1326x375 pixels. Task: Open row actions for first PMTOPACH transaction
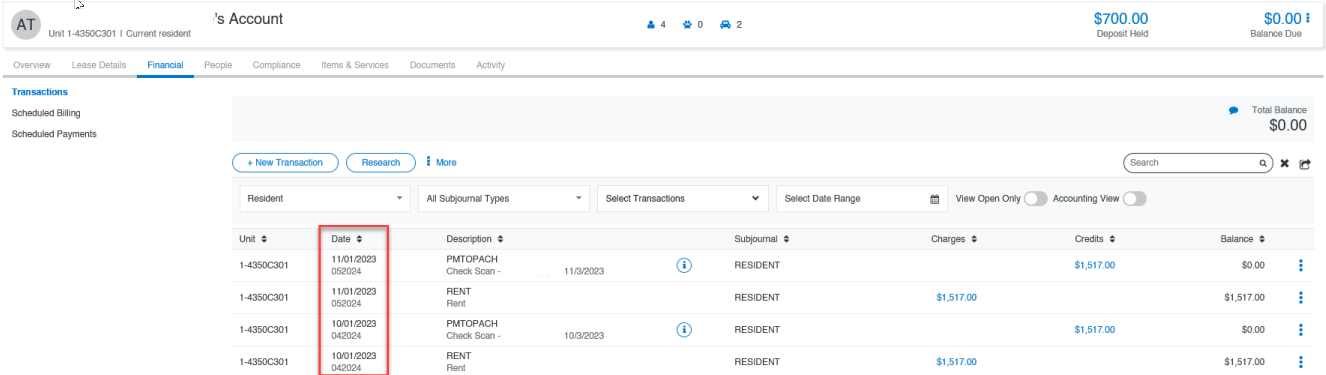point(1301,266)
